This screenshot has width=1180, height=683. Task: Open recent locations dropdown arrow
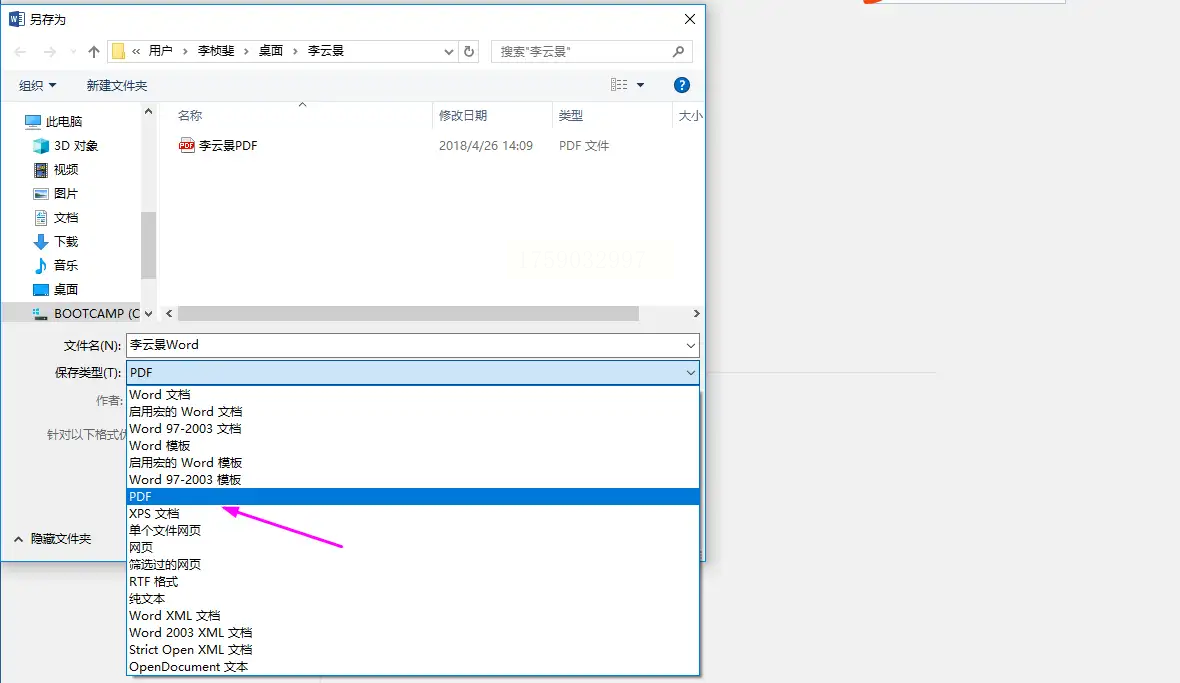point(73,52)
